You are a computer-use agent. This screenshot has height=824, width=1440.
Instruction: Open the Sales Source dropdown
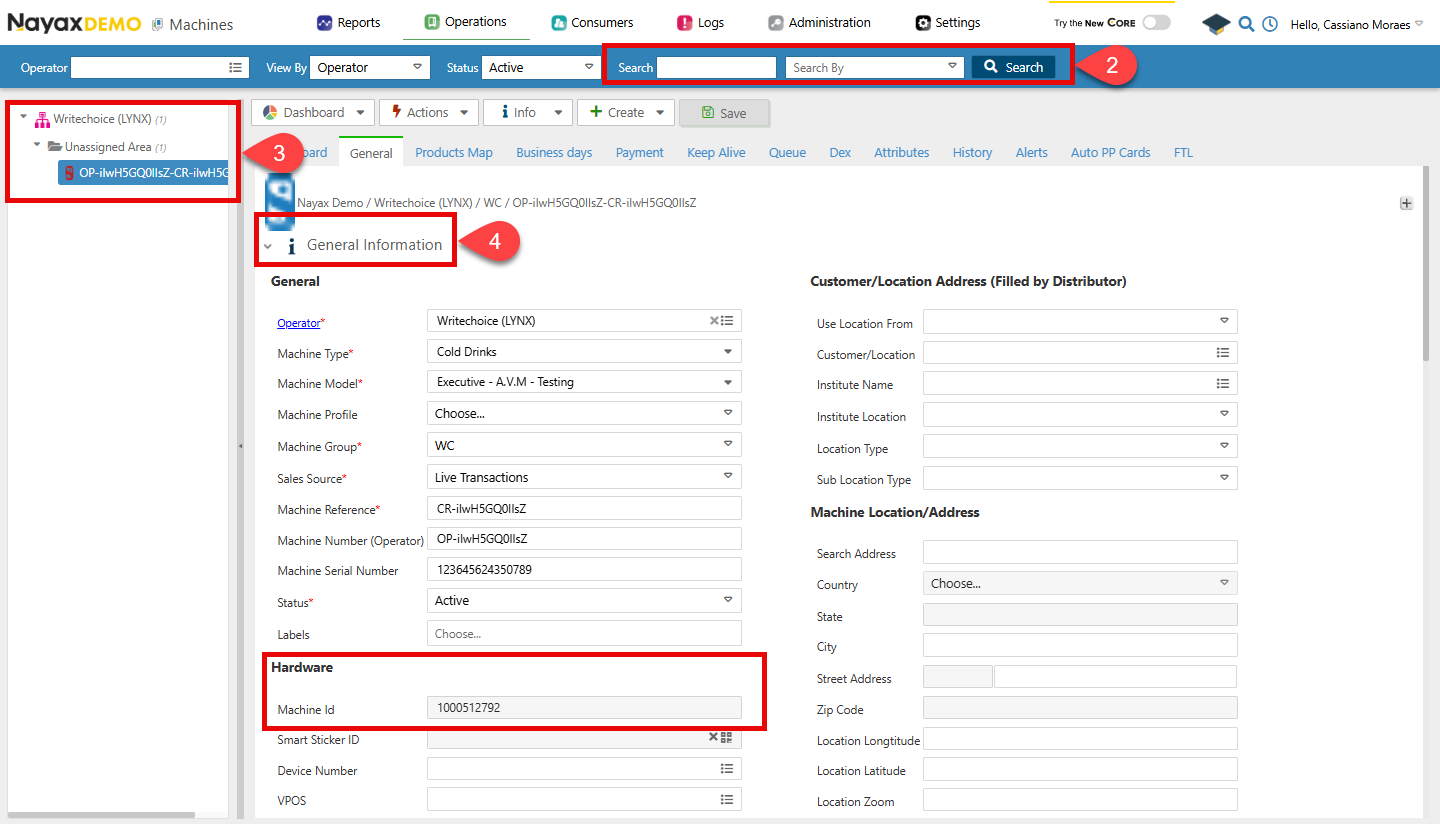point(585,477)
